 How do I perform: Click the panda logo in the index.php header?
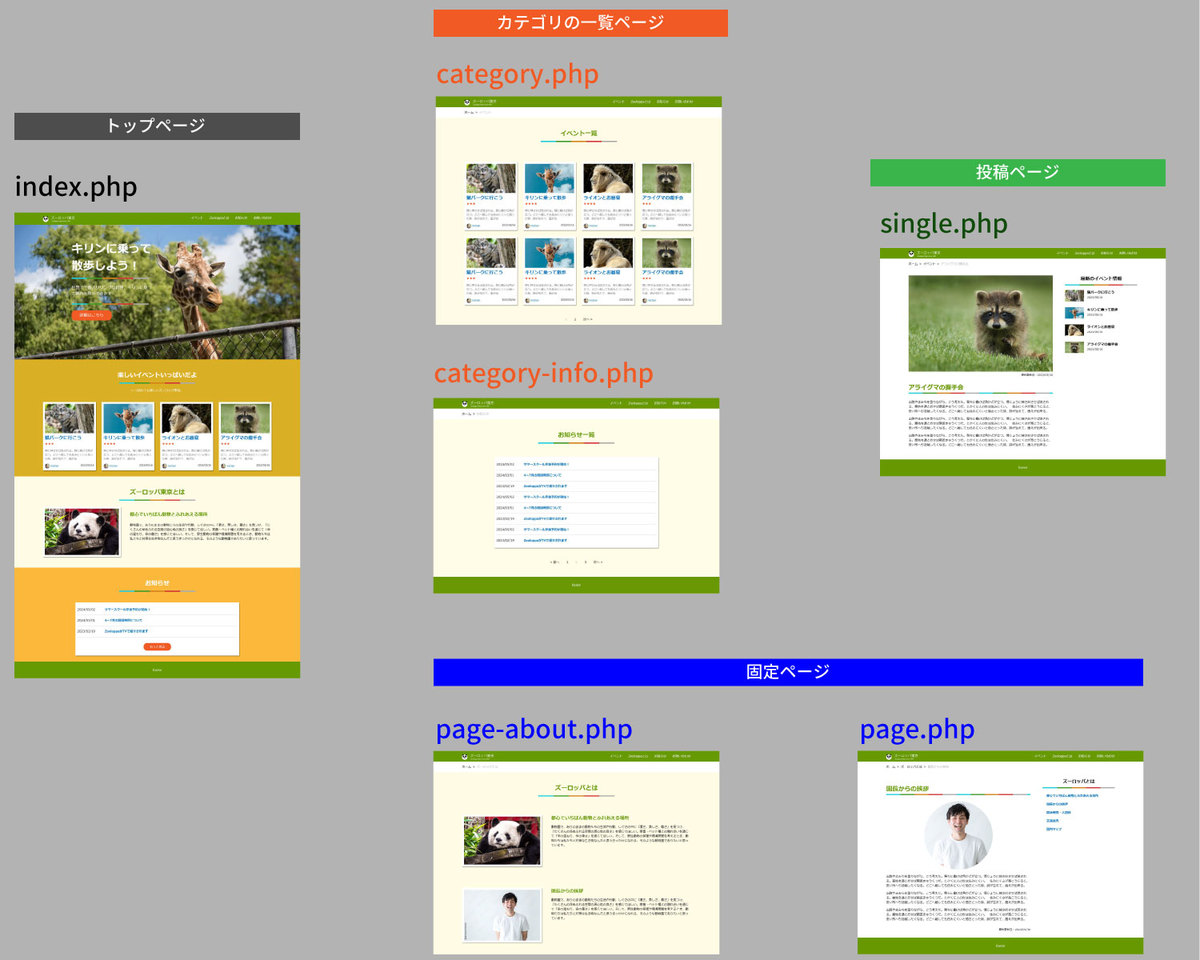45,219
